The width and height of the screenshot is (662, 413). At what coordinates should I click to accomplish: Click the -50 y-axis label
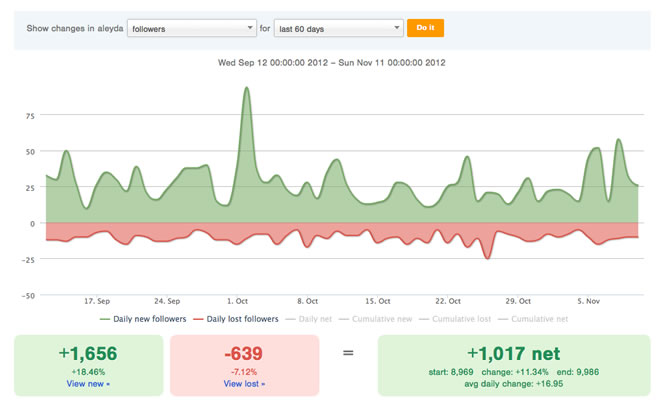click(28, 296)
